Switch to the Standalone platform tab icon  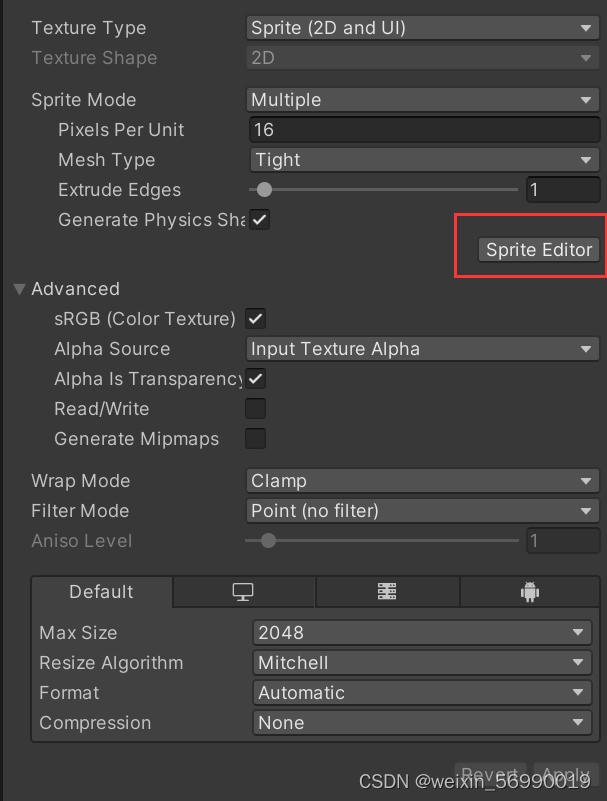pos(243,591)
